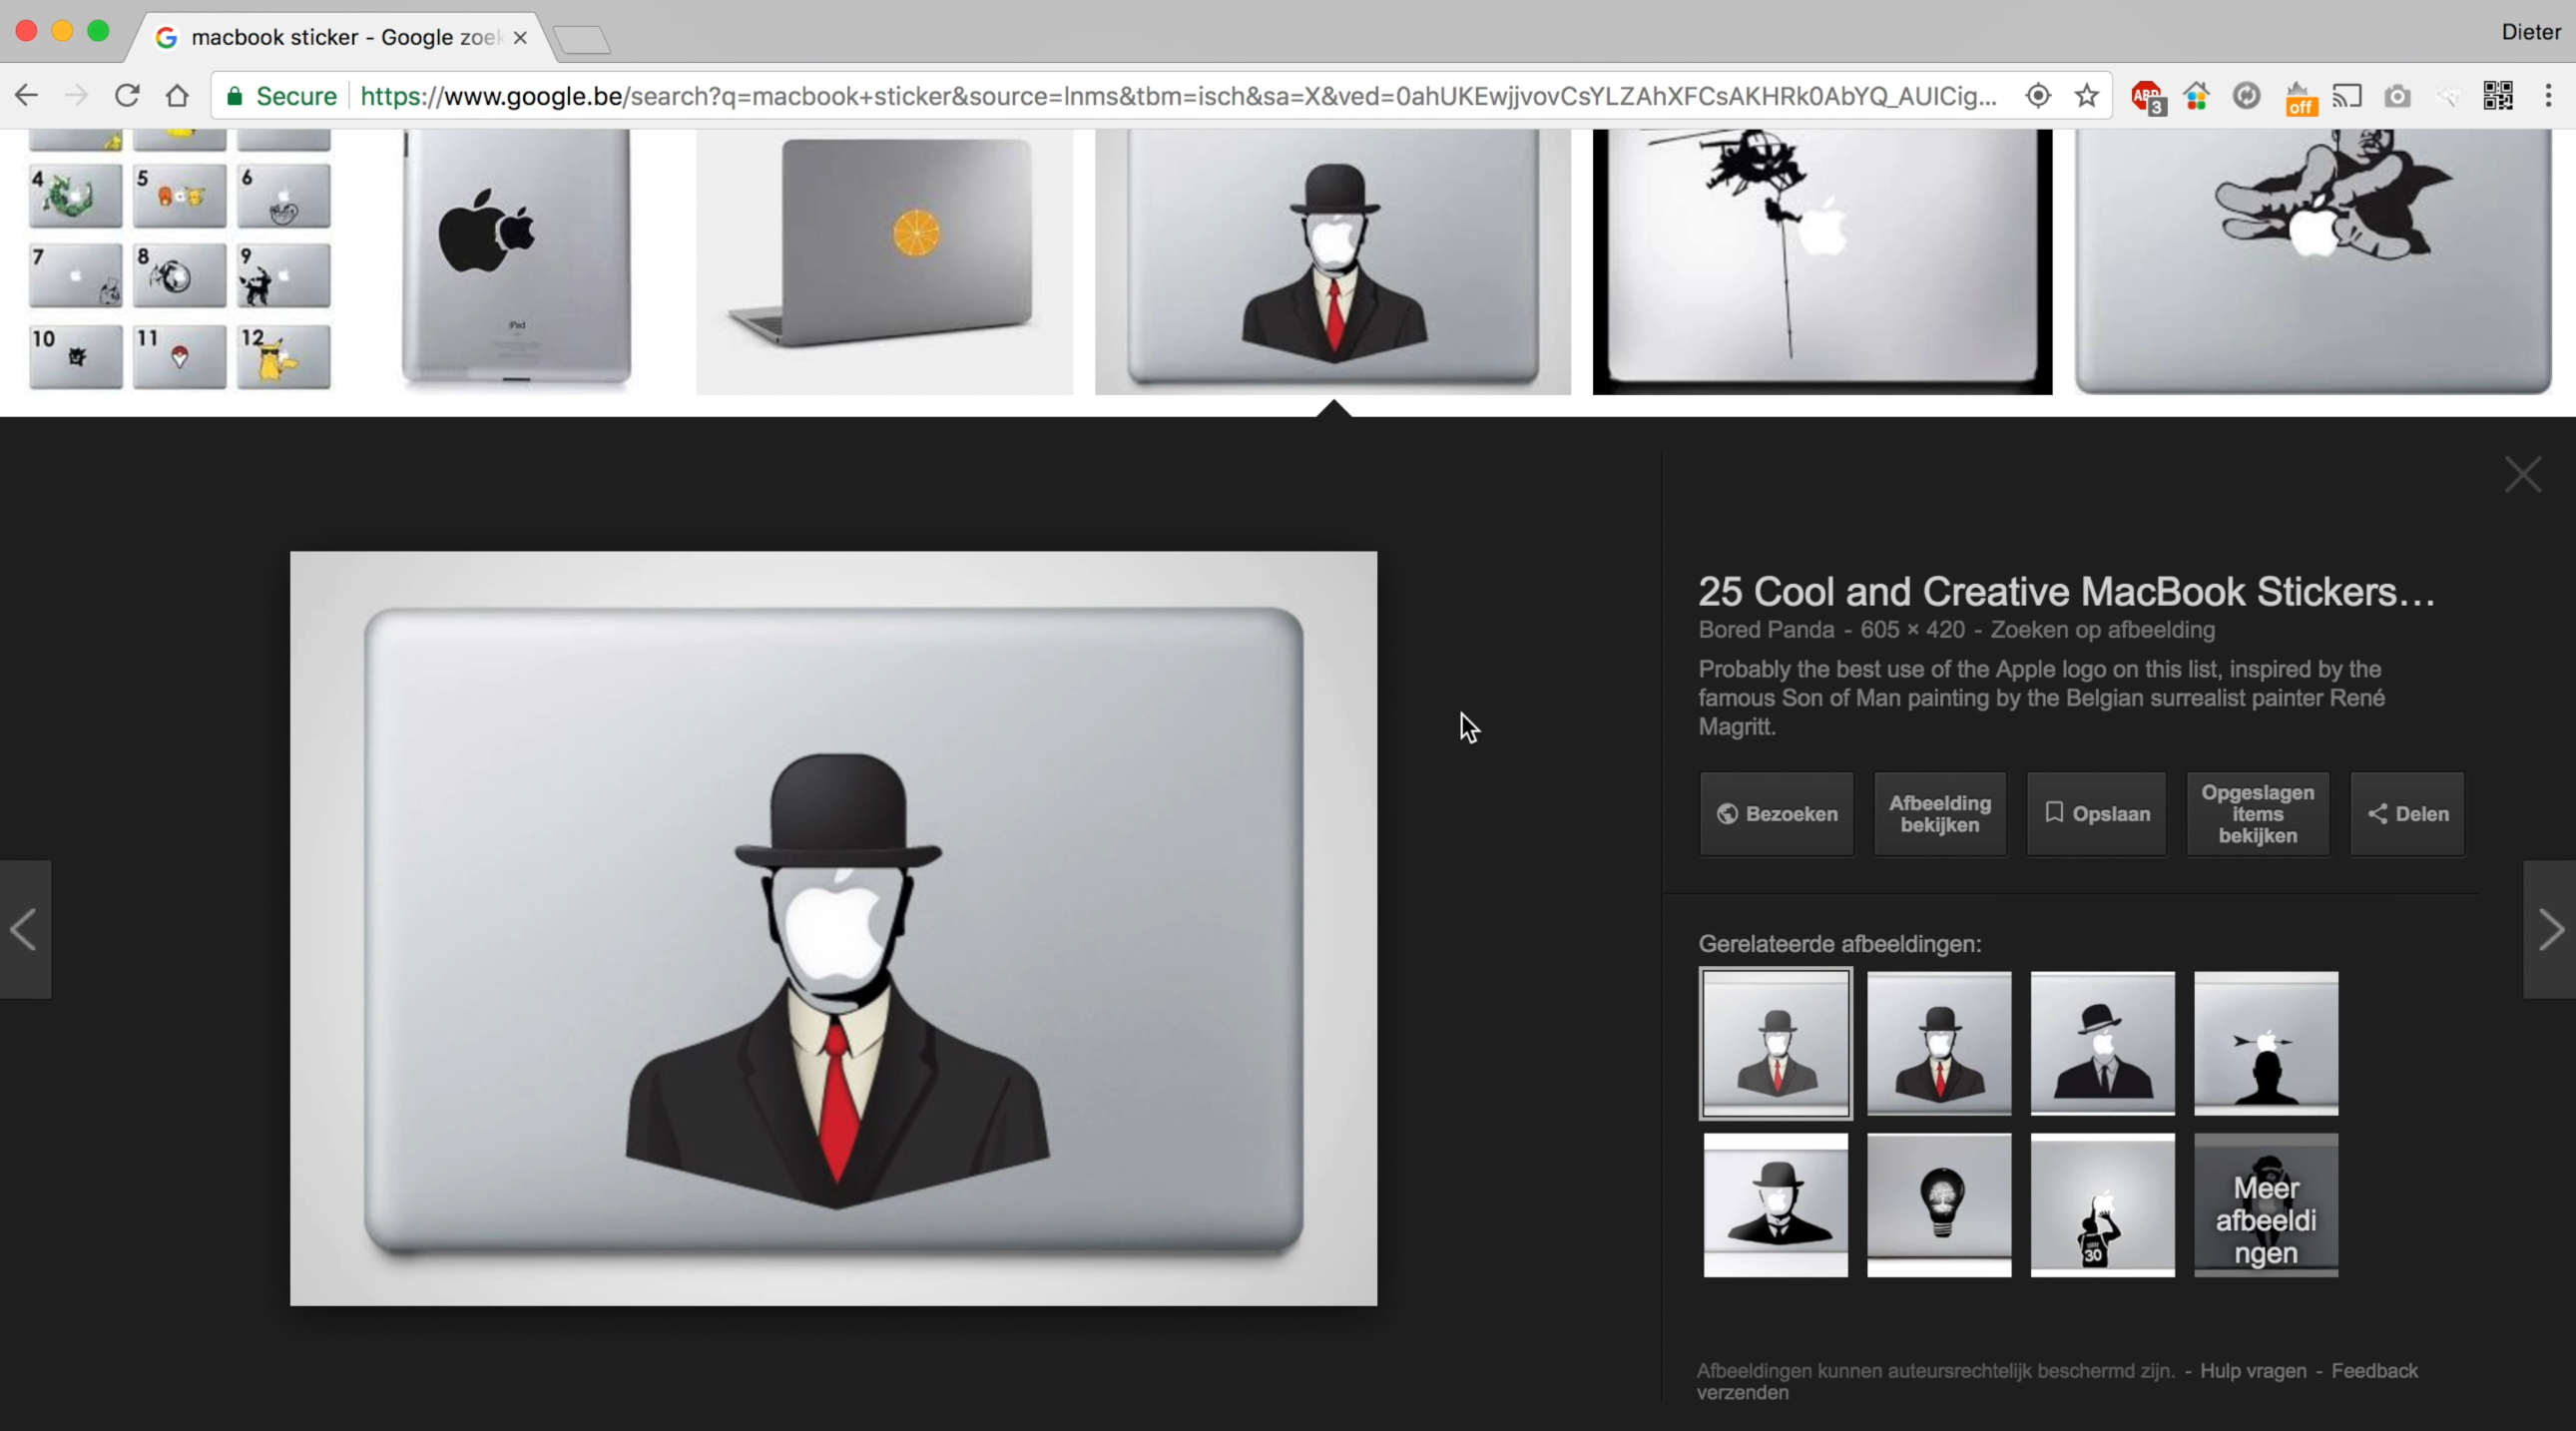Image resolution: width=2576 pixels, height=1431 pixels.
Task: Click the QR code generator extension icon
Action: click(x=2498, y=96)
